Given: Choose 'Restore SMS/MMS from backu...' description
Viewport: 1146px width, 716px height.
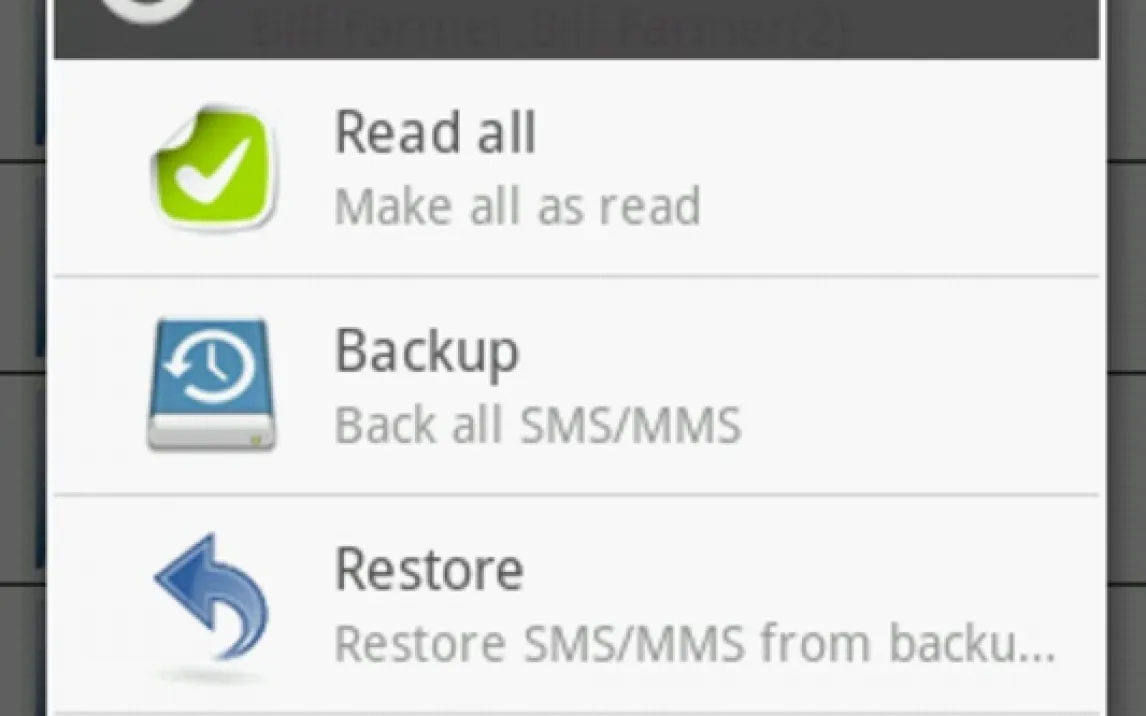Looking at the screenshot, I should coord(695,644).
